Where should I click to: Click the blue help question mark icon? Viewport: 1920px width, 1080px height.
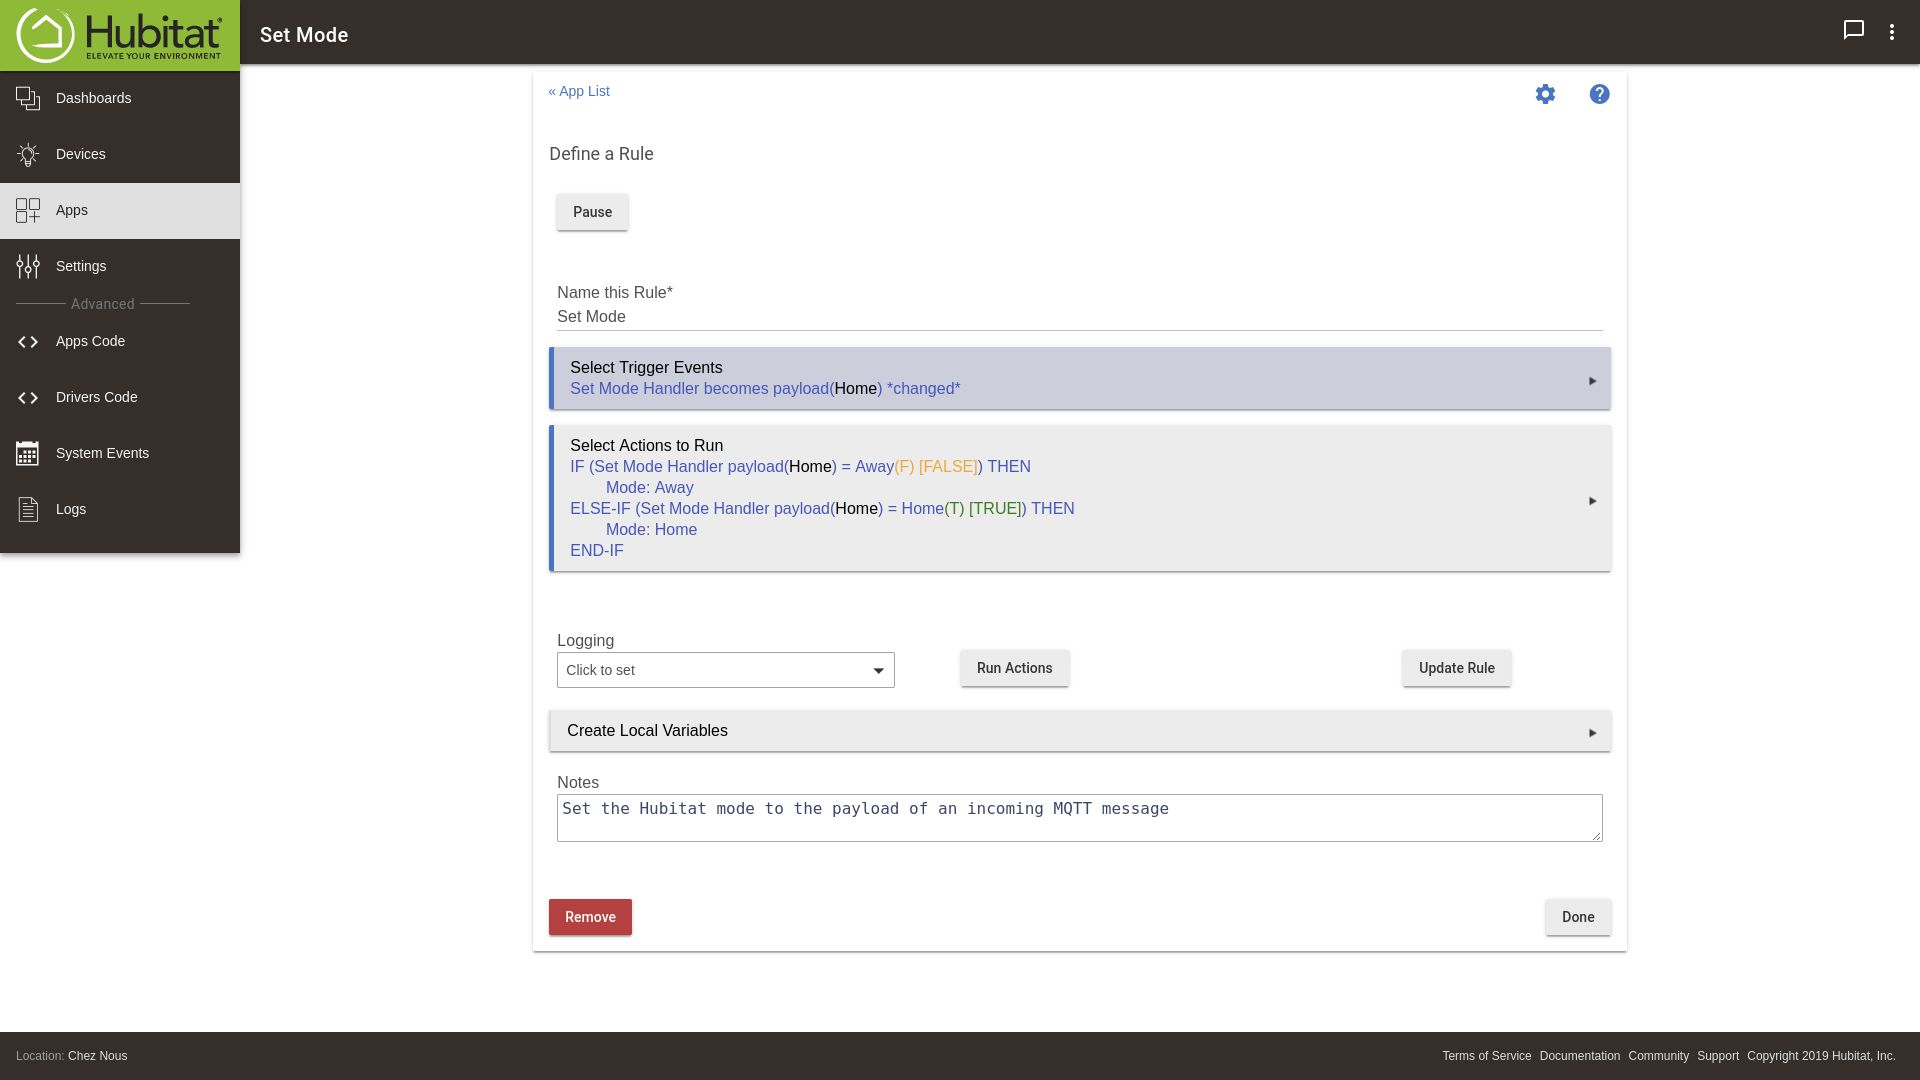pos(1599,94)
